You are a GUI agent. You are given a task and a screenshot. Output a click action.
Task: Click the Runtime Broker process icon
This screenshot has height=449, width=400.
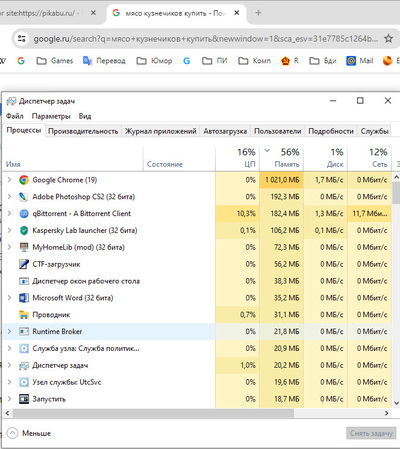point(24,332)
